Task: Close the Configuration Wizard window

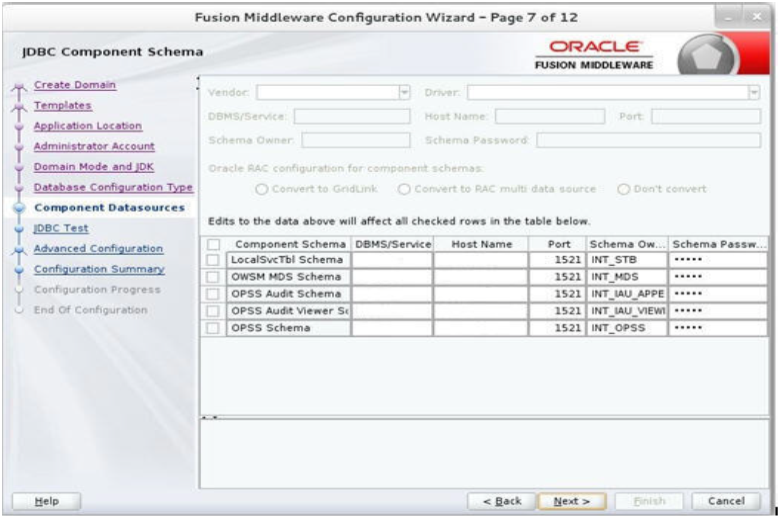Action: 757,17
